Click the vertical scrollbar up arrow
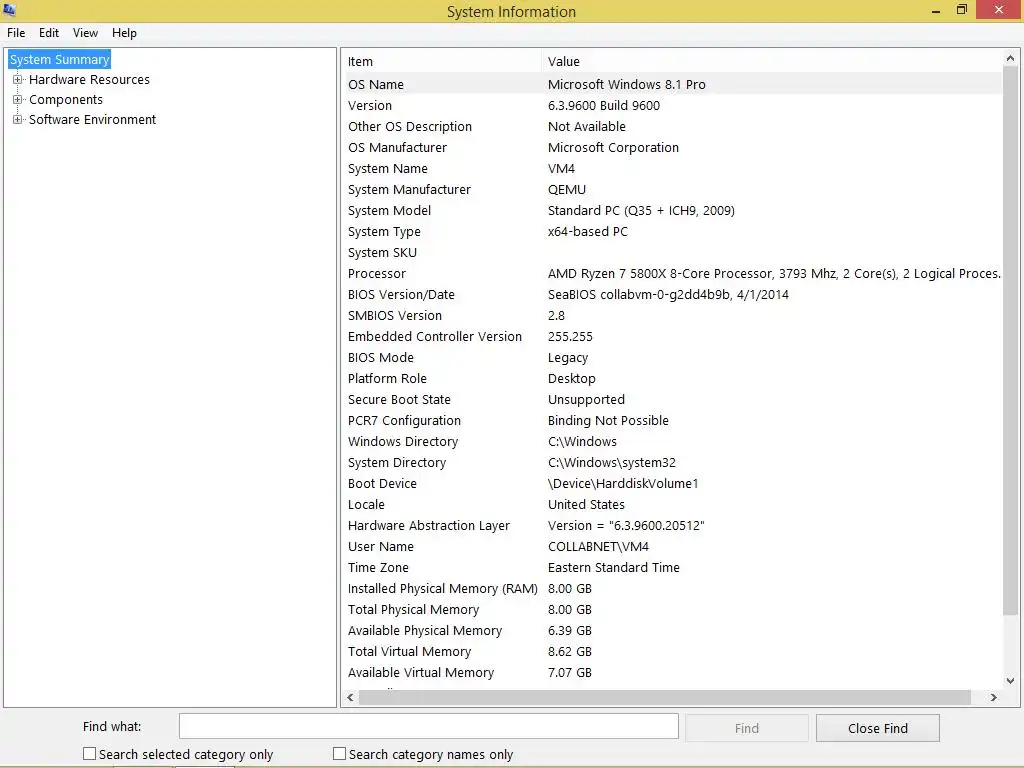Image resolution: width=1024 pixels, height=768 pixels. point(1010,58)
